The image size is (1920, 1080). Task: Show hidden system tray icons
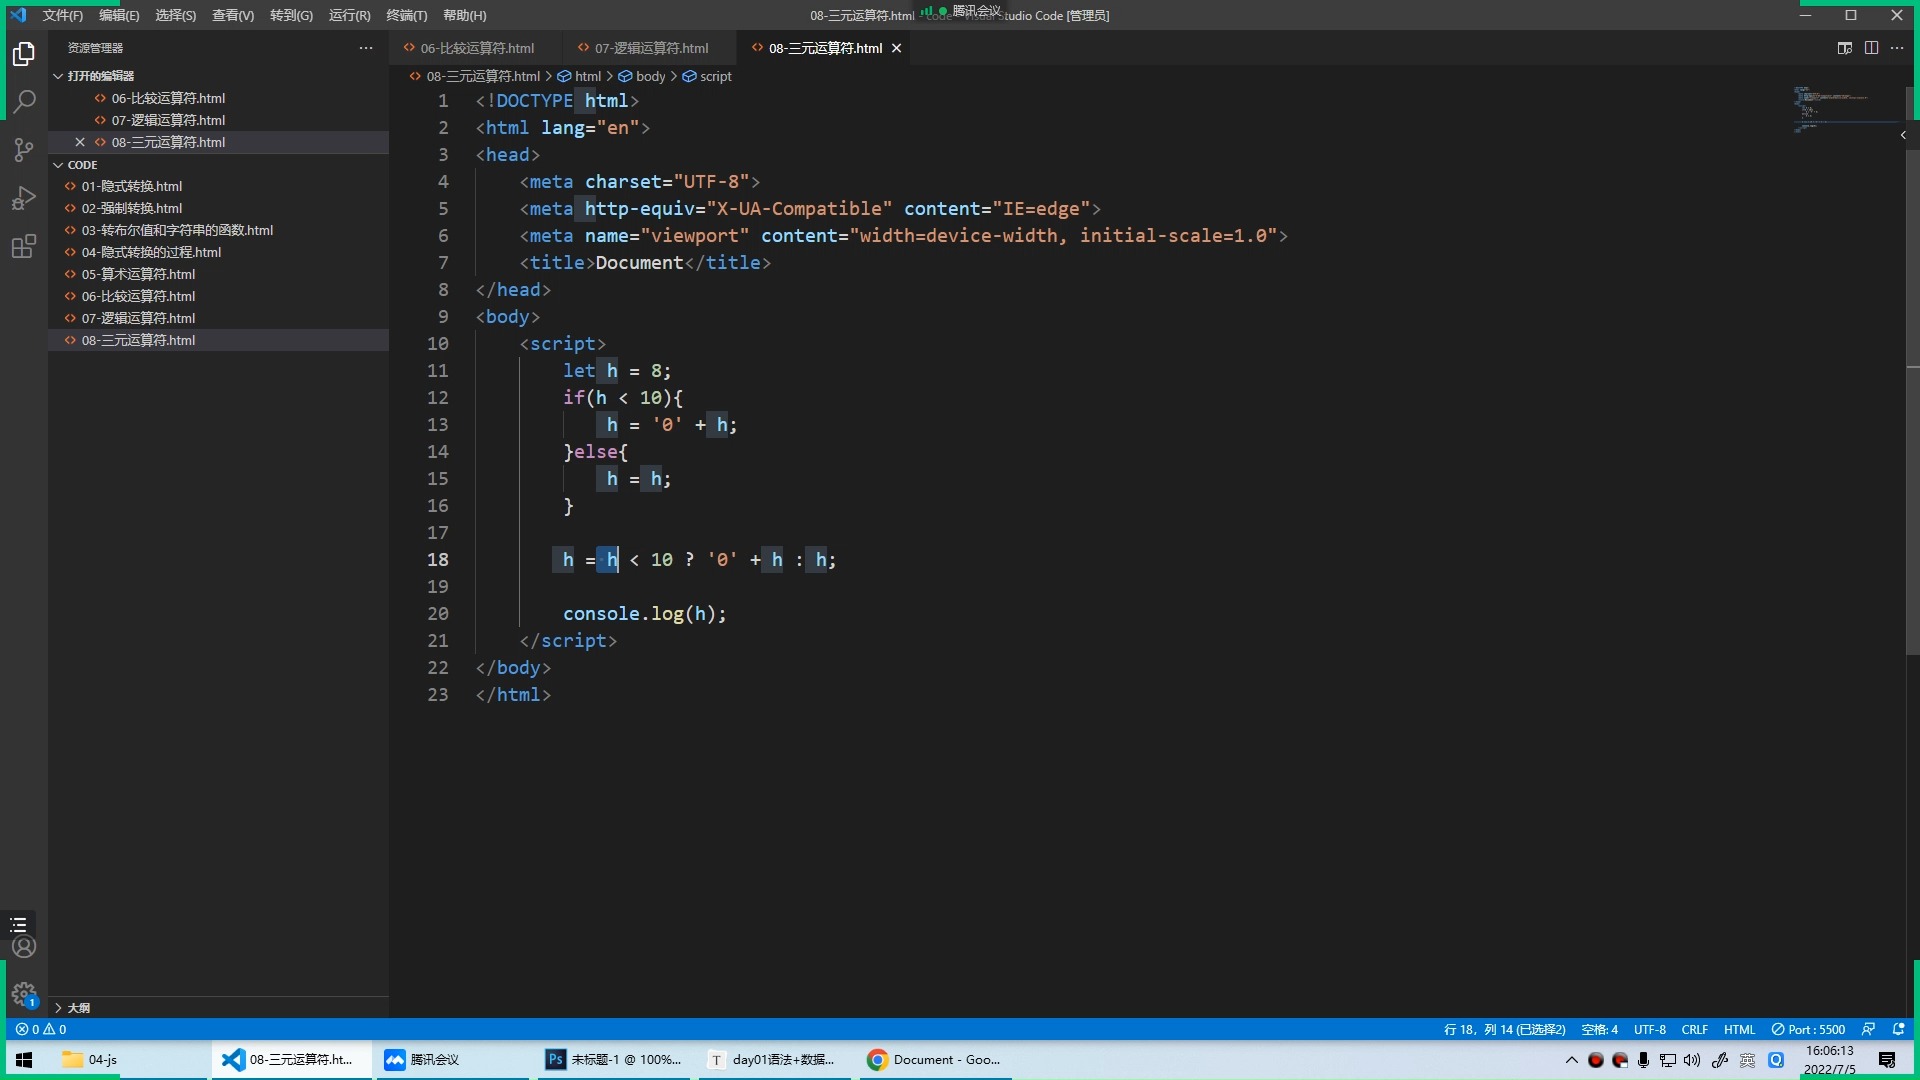point(1571,1060)
